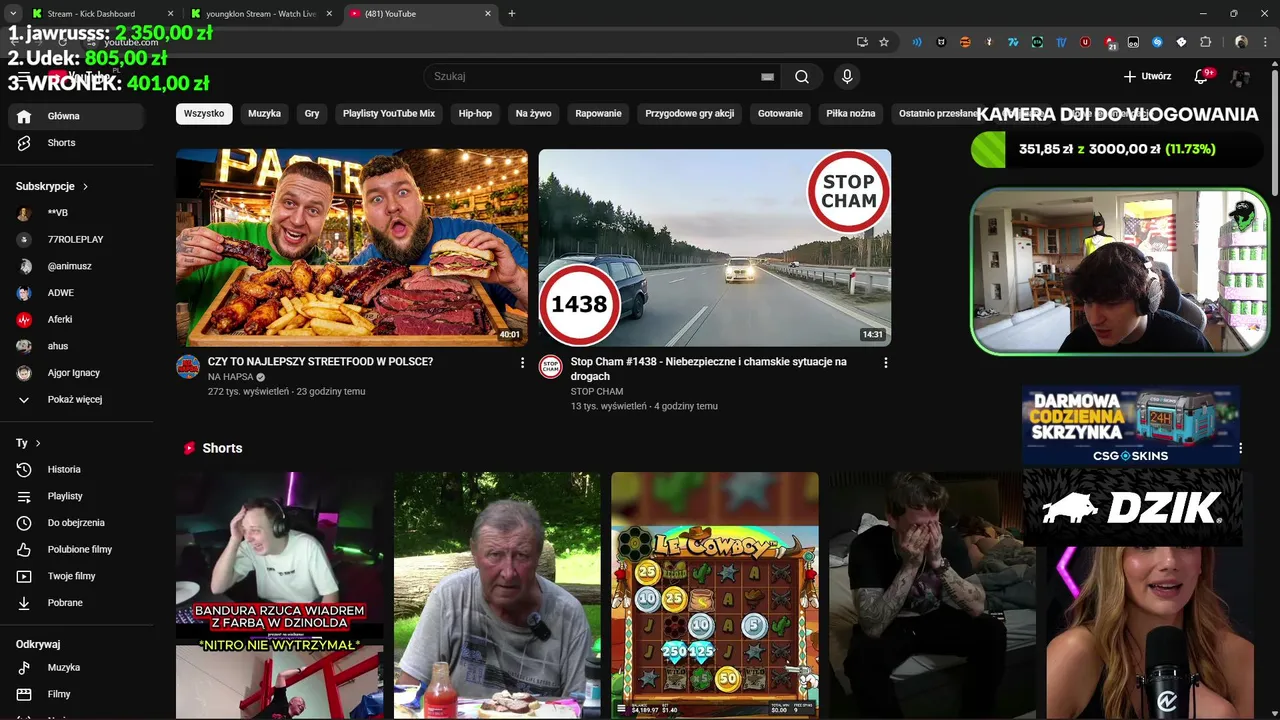Click the red uBlock extension icon
1280x720 pixels.
click(1085, 42)
